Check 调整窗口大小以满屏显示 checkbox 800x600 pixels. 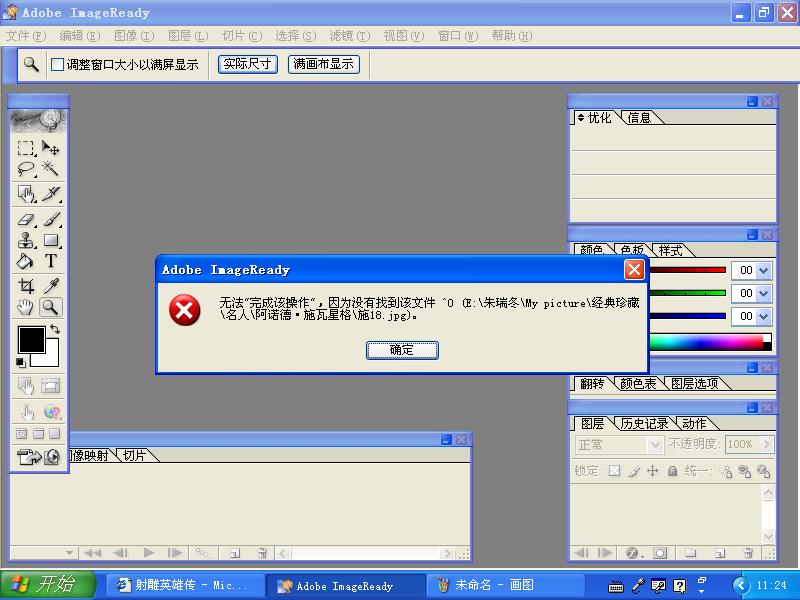point(58,64)
